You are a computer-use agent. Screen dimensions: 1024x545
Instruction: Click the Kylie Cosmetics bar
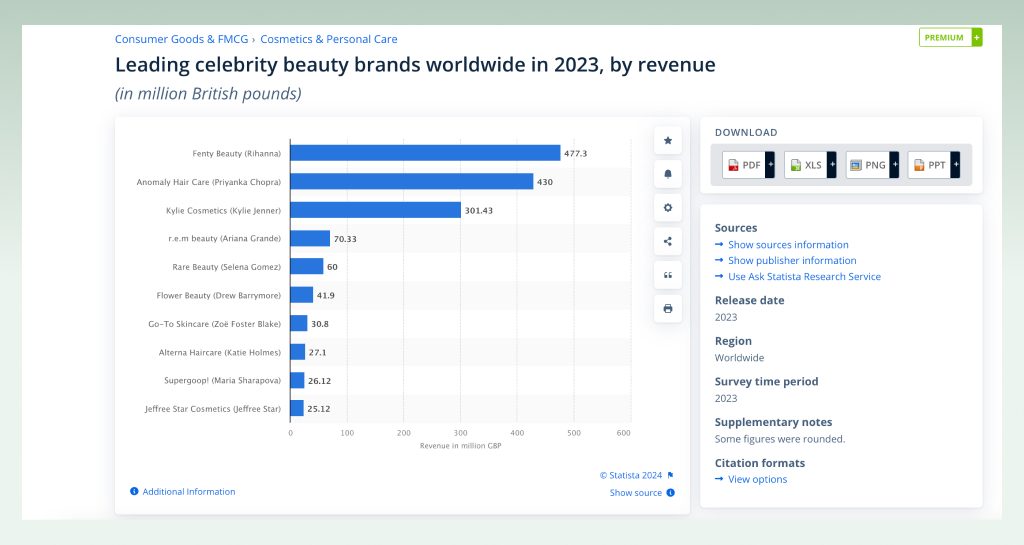[376, 210]
